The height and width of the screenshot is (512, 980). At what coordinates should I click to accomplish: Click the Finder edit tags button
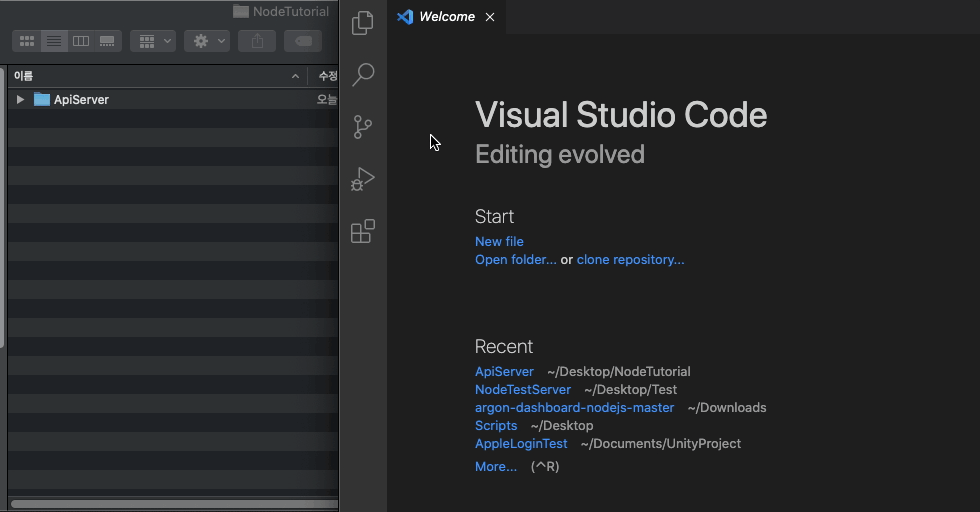pos(303,41)
